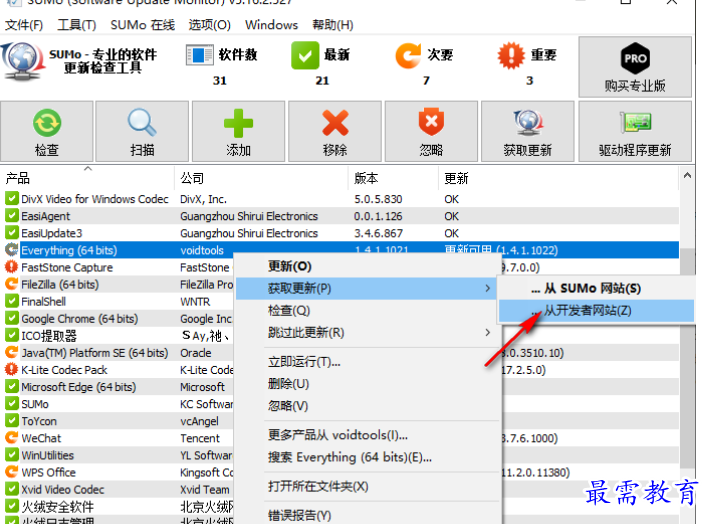Viewport: 707px width, 524px height.
Task: Click the orange update icon of WeChat row
Action: coord(12,438)
